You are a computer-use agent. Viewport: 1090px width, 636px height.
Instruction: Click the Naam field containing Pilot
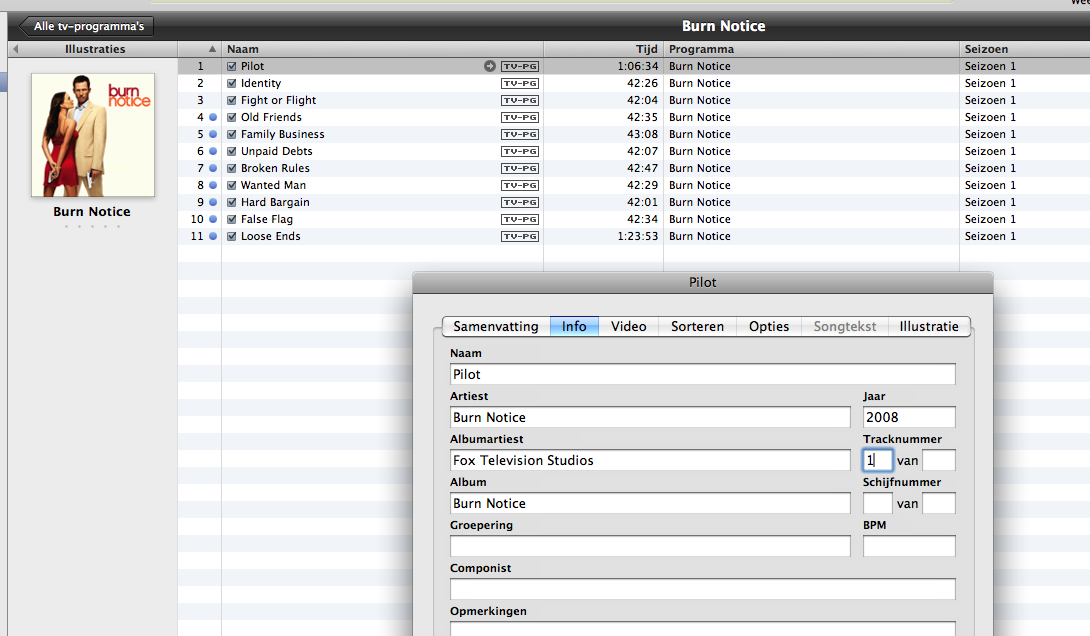tap(702, 375)
